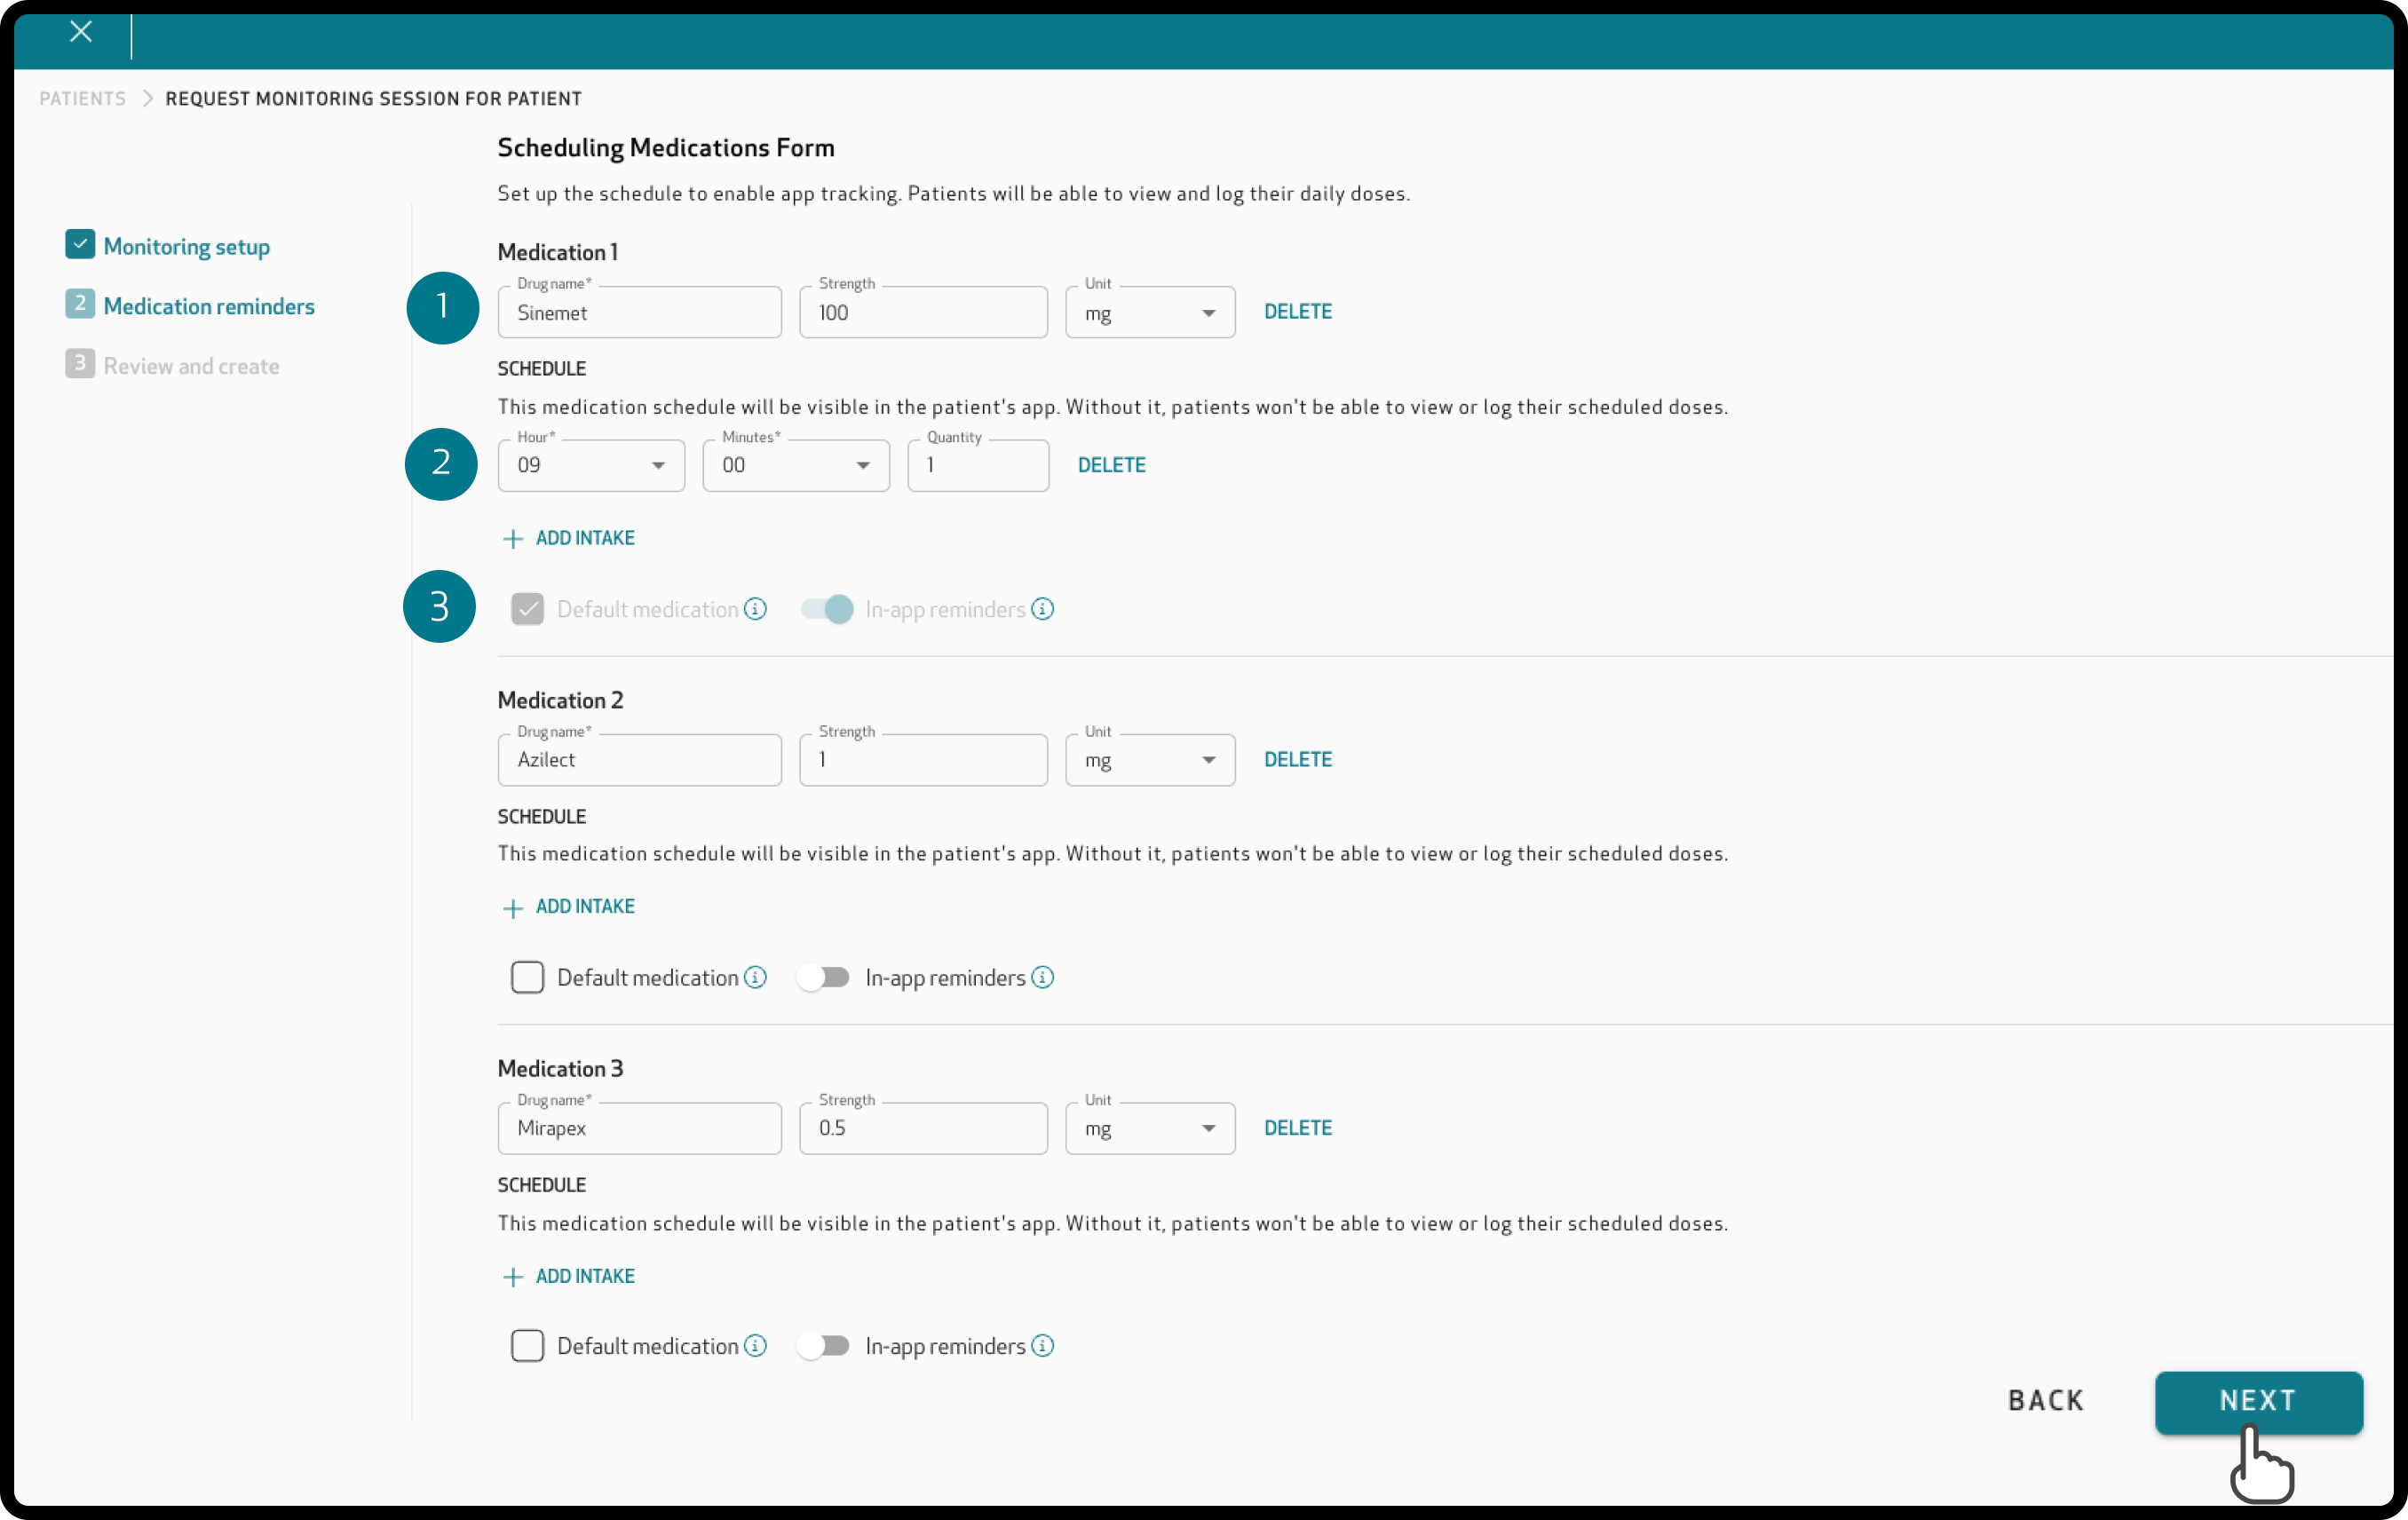Close the form with the X icon
This screenshot has width=2408, height=1520.
(x=81, y=32)
